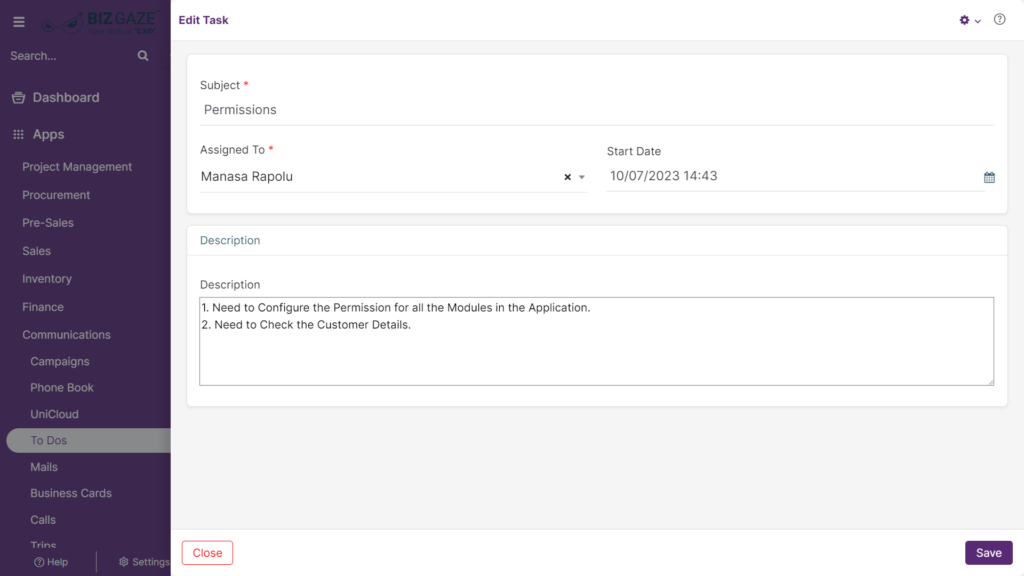Open Campaigns under Communications
The image size is (1024, 576).
(x=59, y=361)
